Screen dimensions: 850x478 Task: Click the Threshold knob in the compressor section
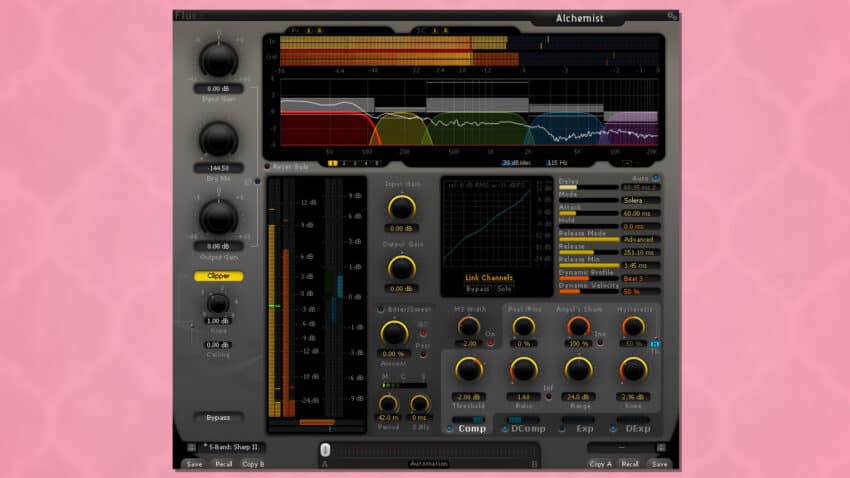pos(467,370)
